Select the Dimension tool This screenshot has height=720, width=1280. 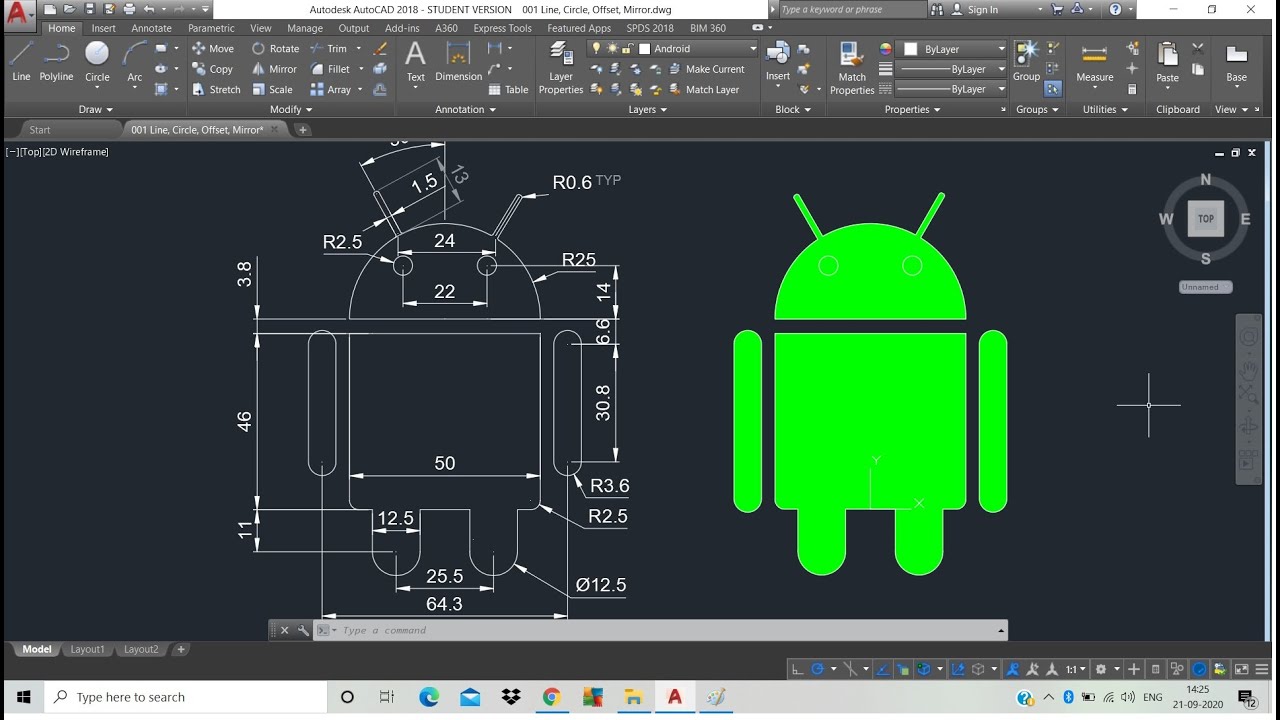458,62
